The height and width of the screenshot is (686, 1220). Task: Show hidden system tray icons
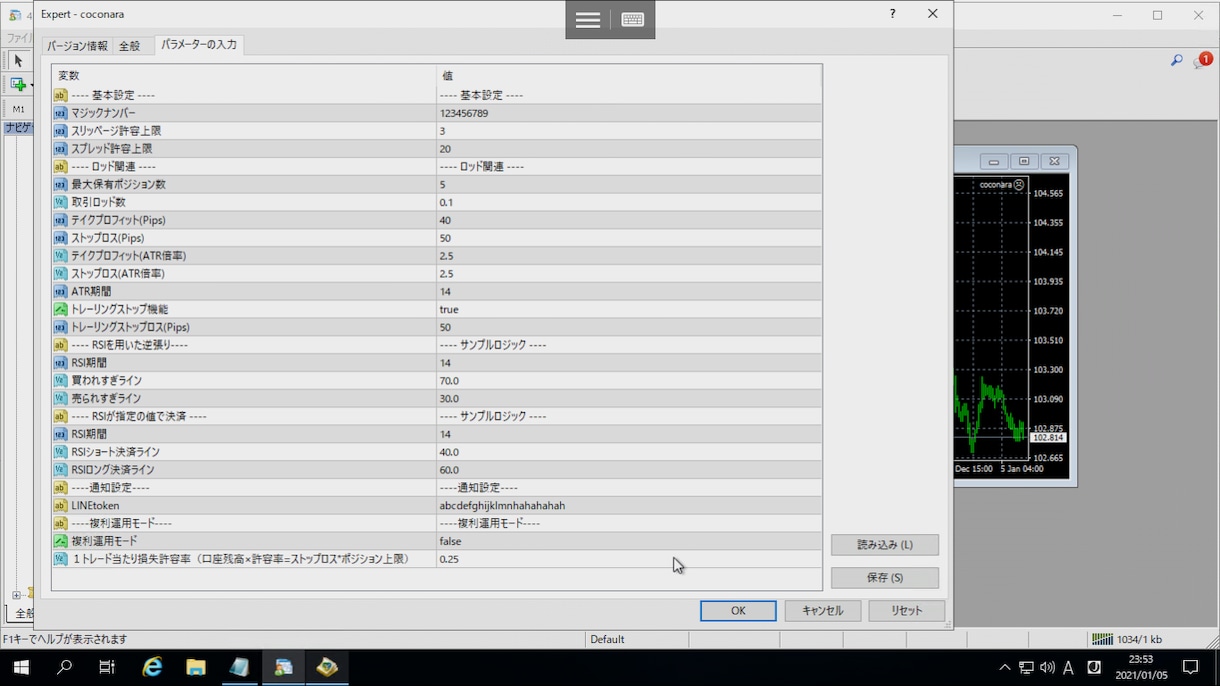[1005, 667]
